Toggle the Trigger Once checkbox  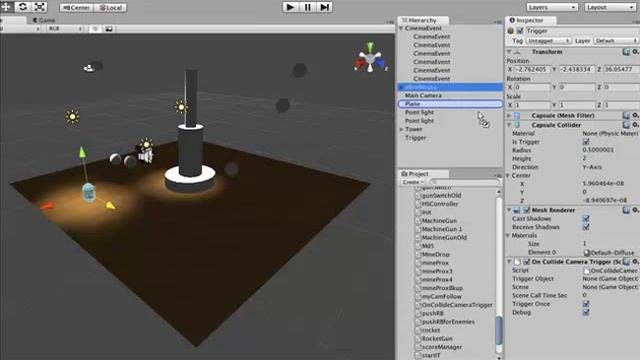pos(586,304)
